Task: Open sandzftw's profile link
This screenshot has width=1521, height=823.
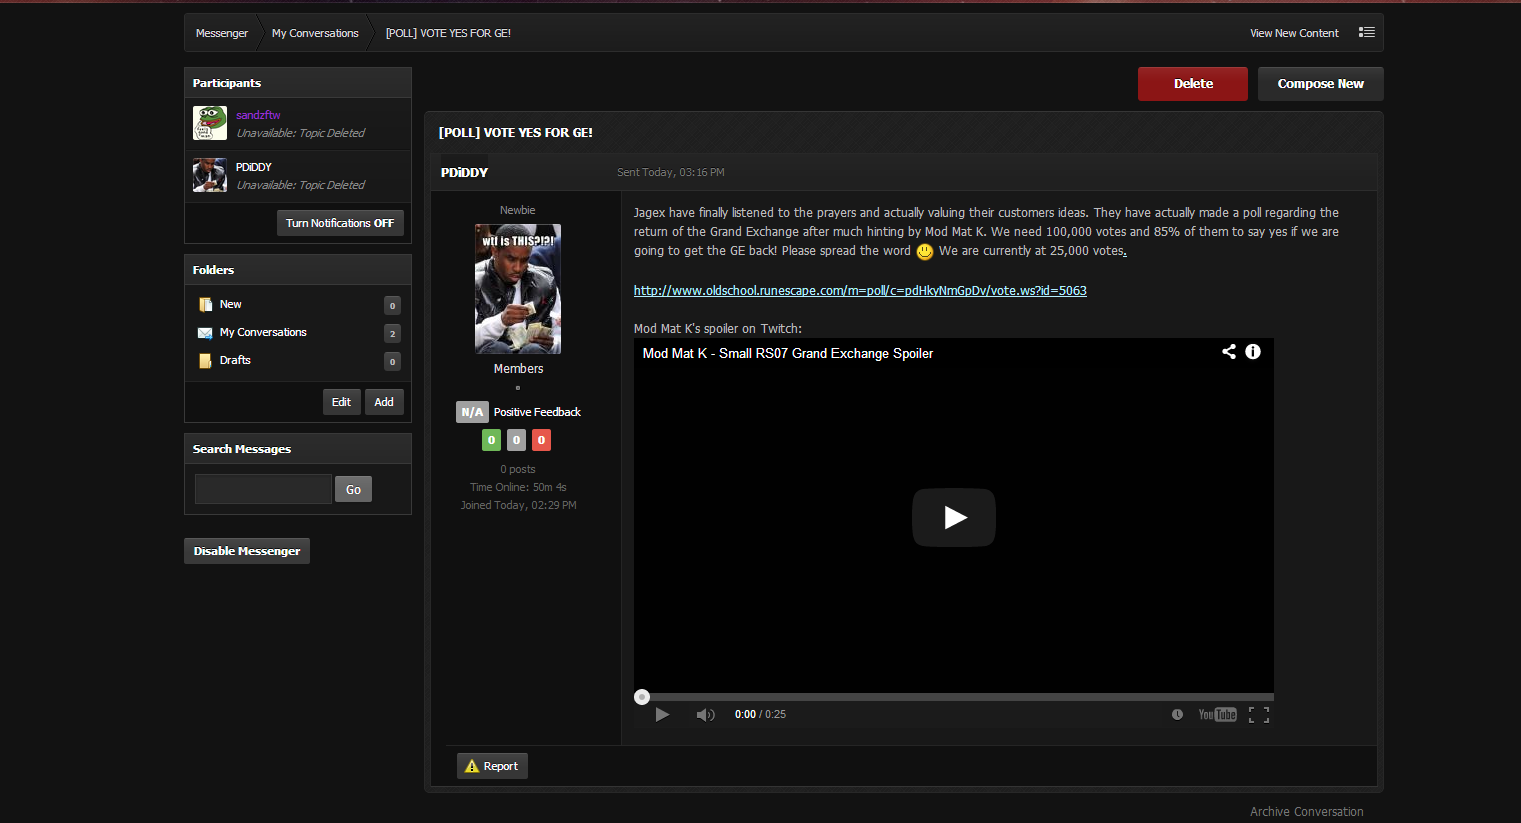Action: tap(258, 115)
